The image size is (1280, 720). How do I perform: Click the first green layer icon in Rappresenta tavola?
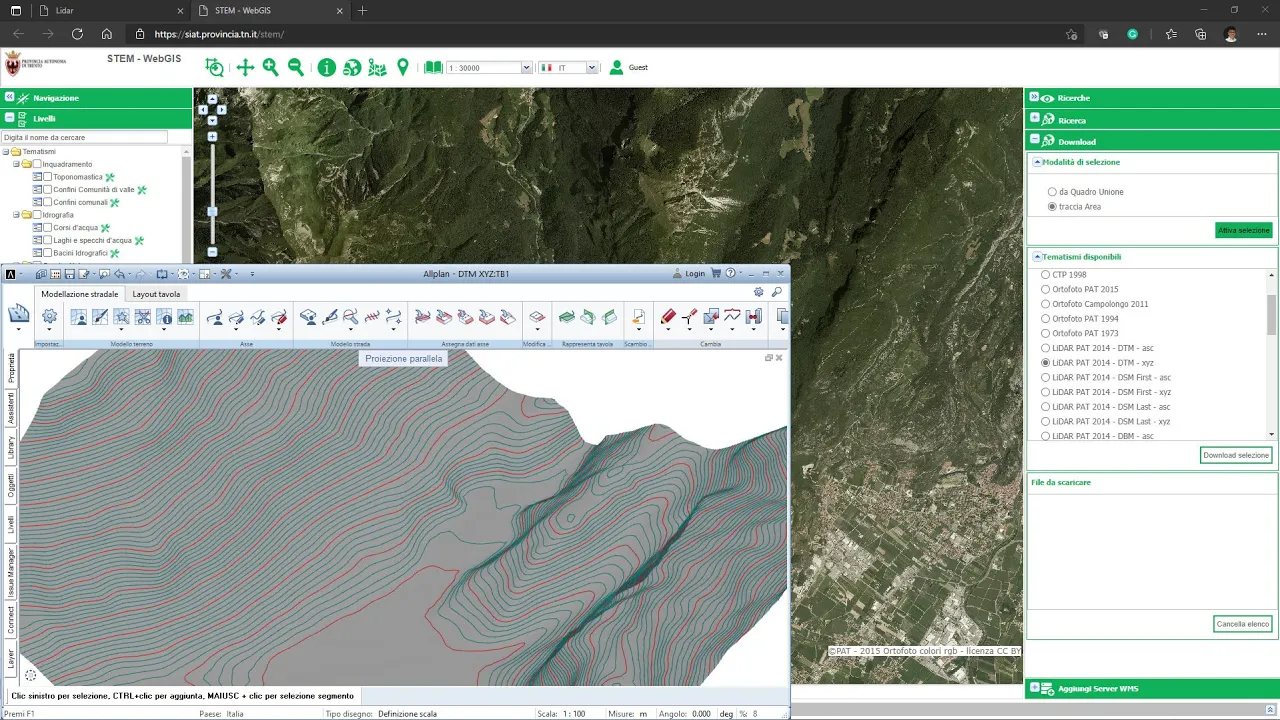566,317
